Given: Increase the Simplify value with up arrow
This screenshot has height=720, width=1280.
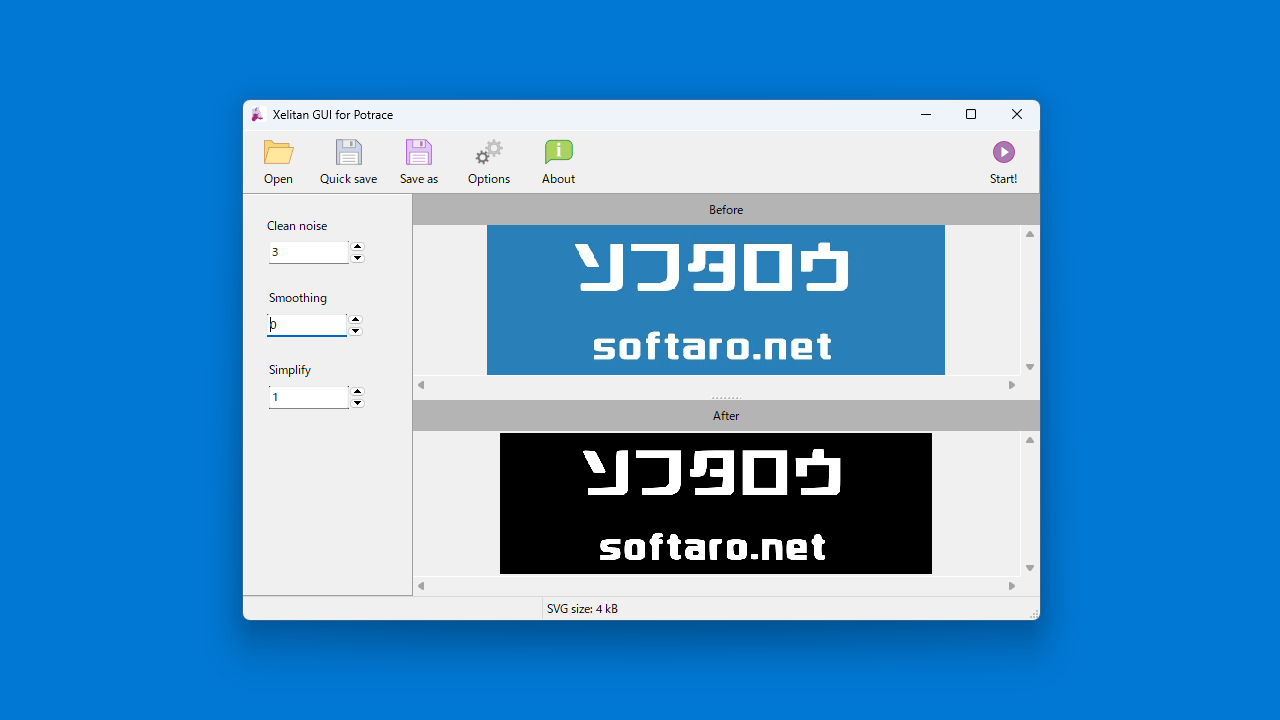Looking at the screenshot, I should (357, 391).
